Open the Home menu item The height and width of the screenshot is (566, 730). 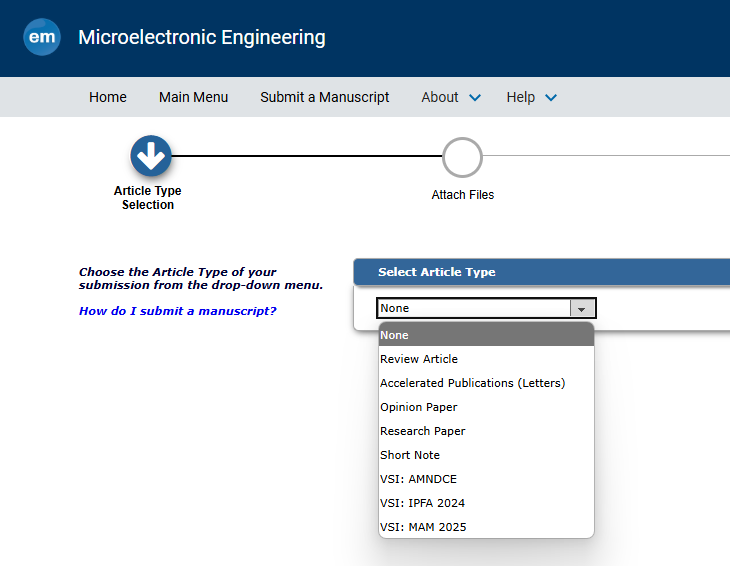click(108, 97)
